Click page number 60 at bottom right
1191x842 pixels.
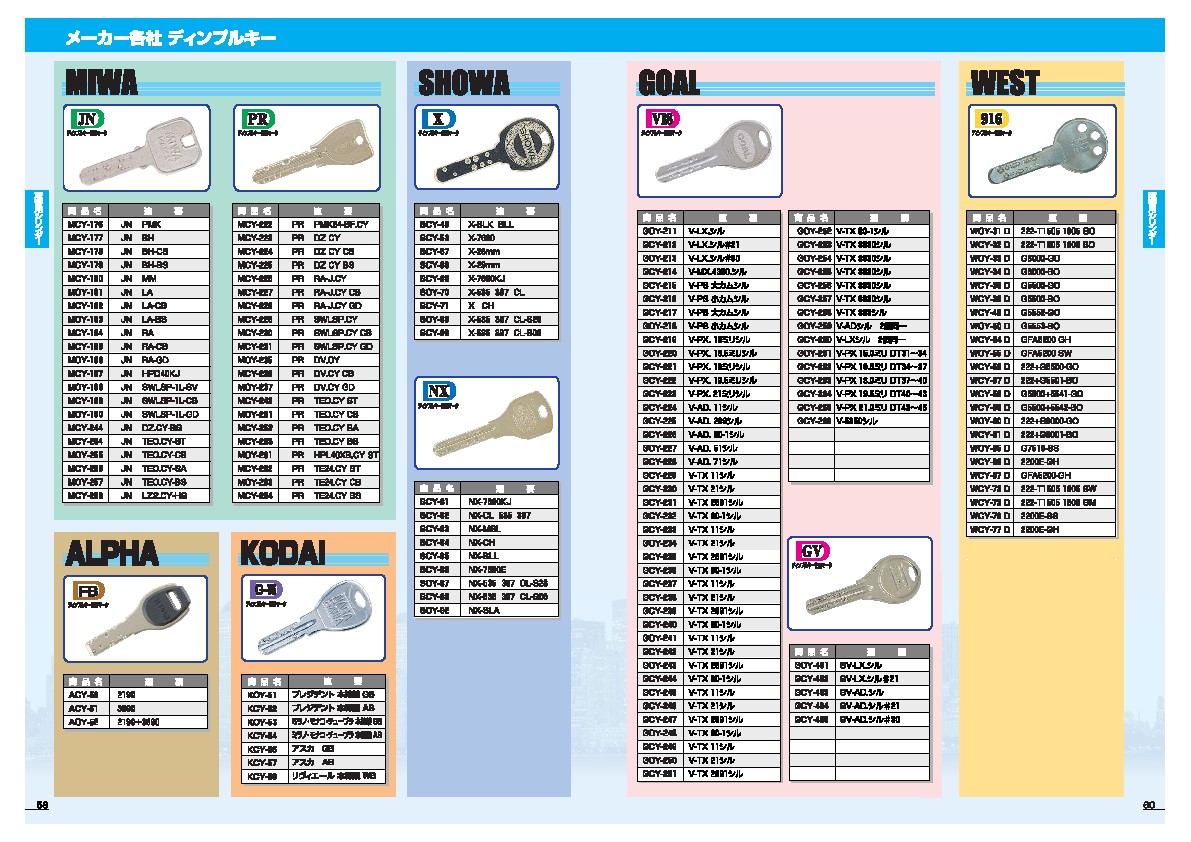click(1148, 806)
